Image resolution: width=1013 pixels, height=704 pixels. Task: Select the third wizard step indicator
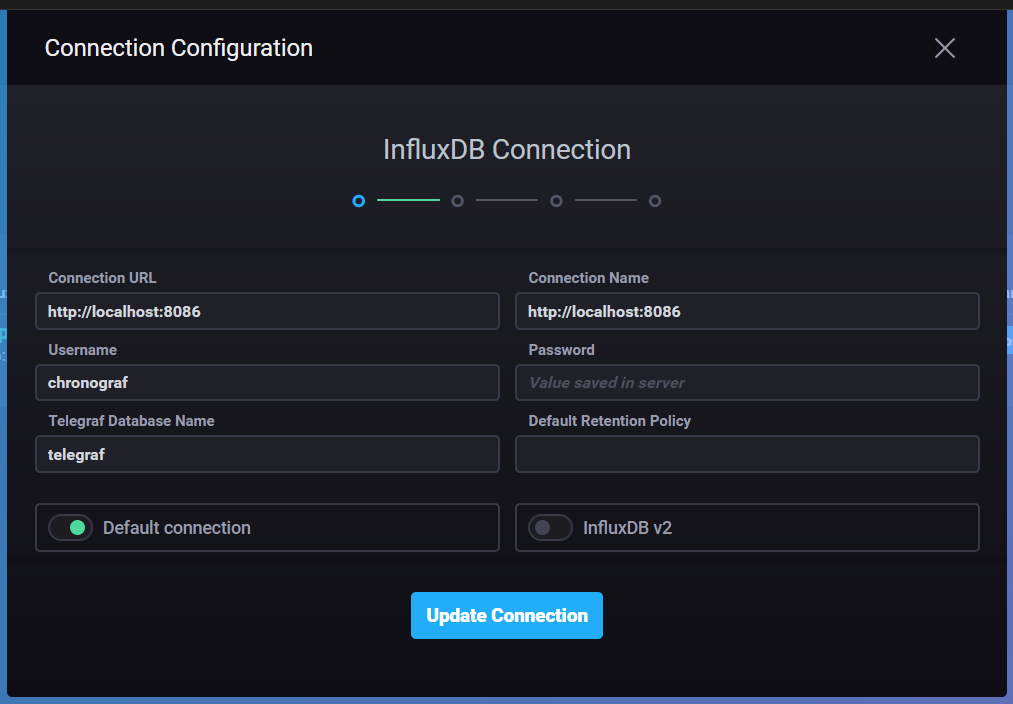[556, 200]
